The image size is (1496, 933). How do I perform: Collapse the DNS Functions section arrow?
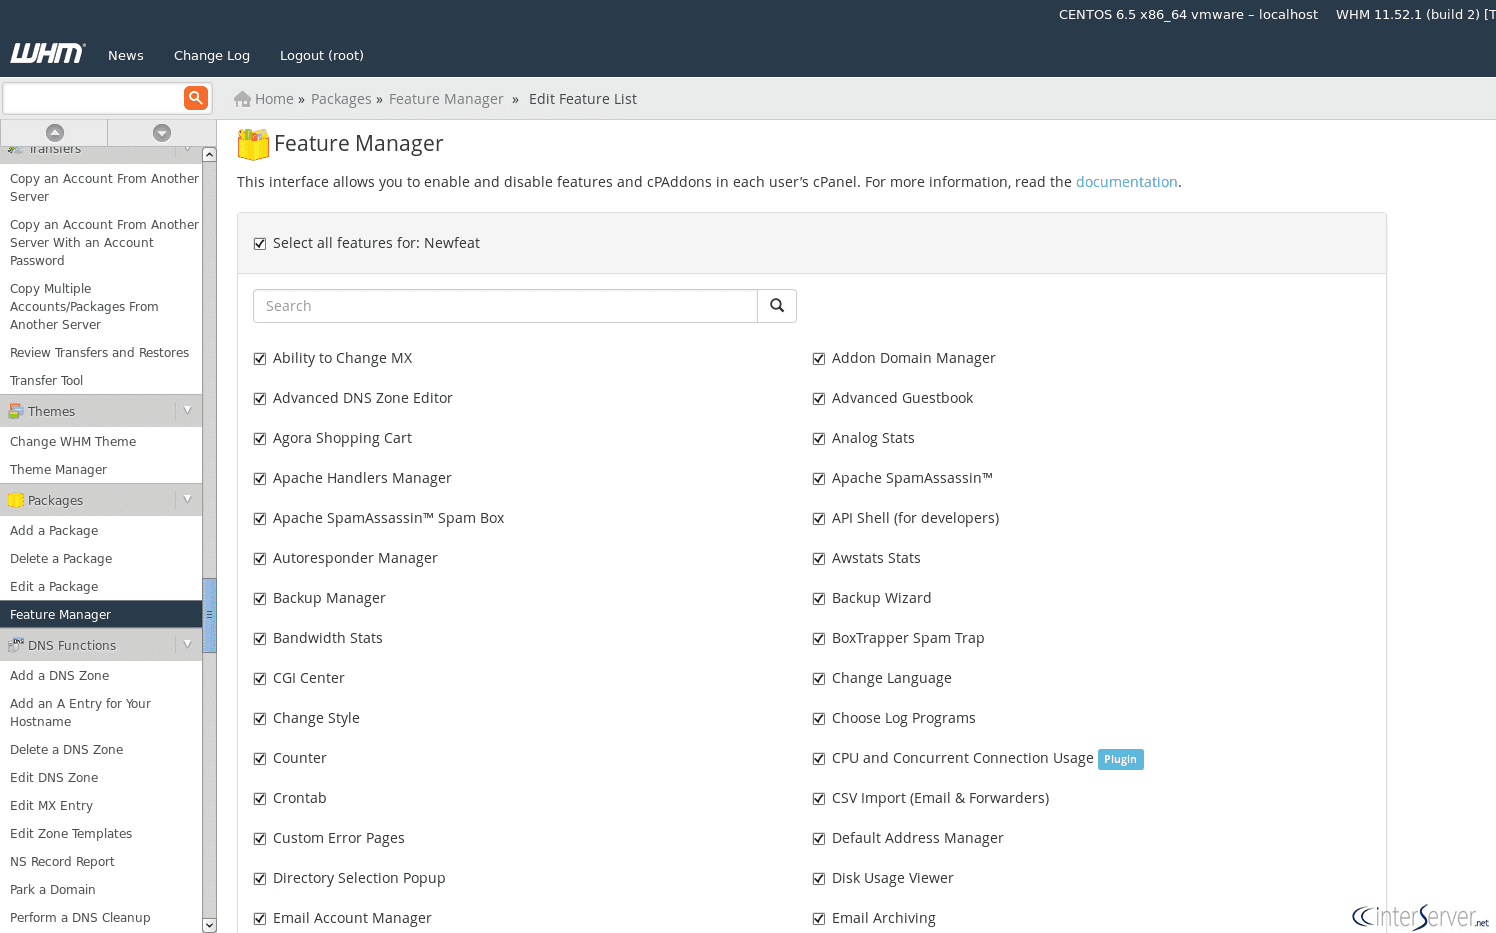pos(187,645)
